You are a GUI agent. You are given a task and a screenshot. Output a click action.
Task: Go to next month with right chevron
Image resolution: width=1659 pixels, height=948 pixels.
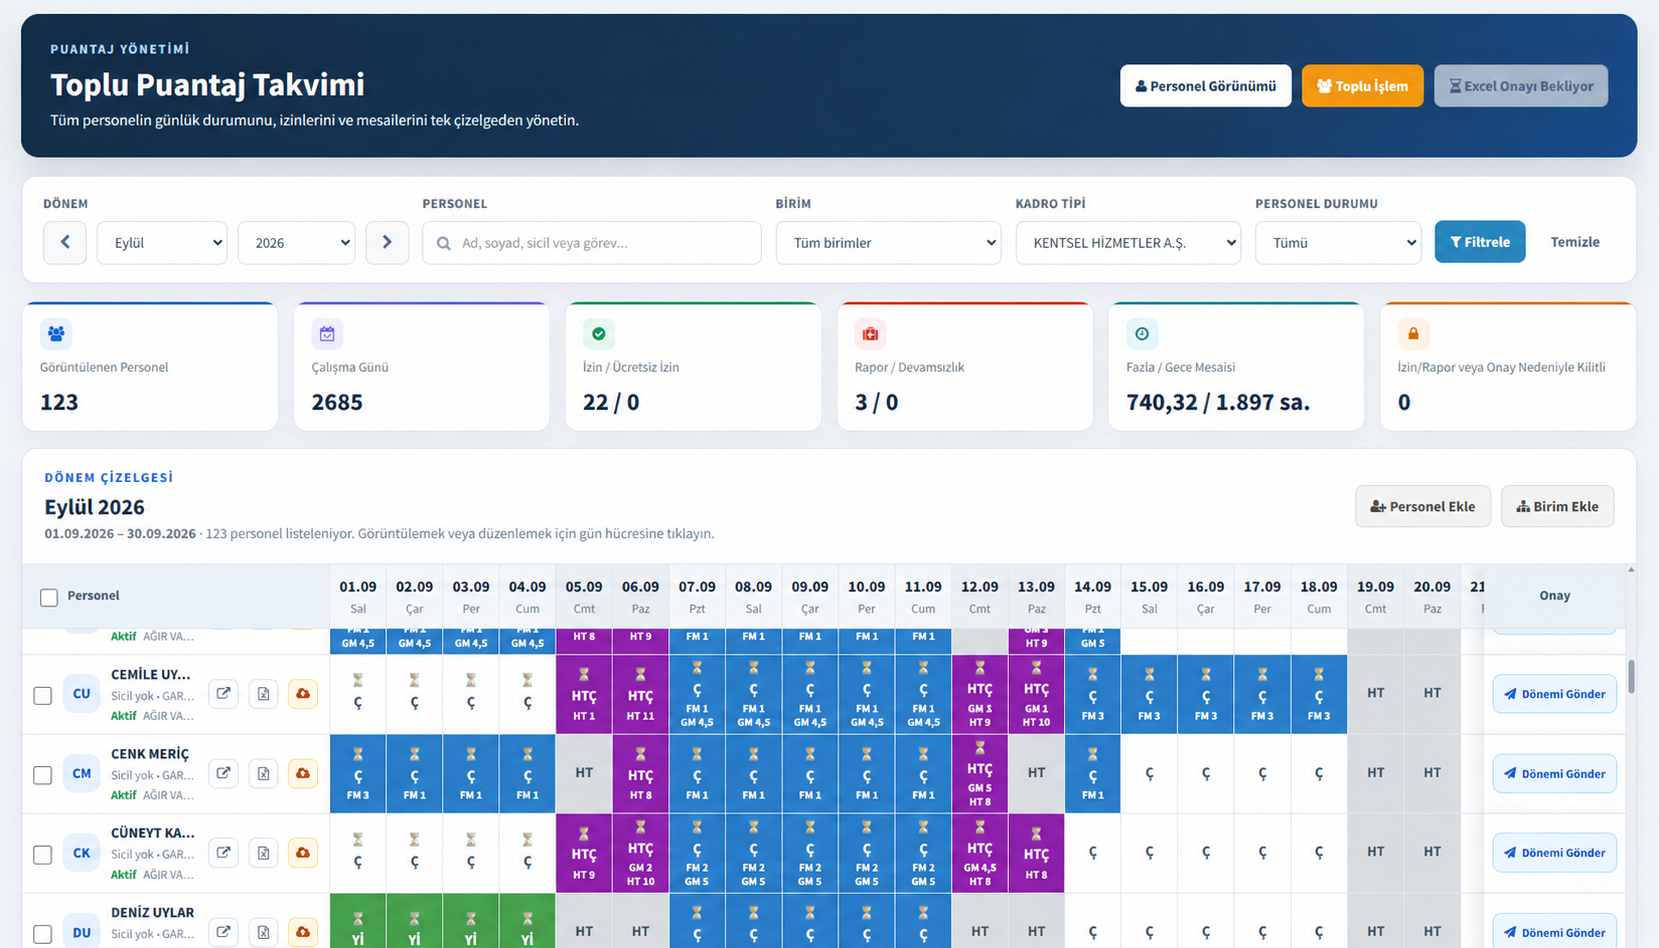pyautogui.click(x=387, y=243)
